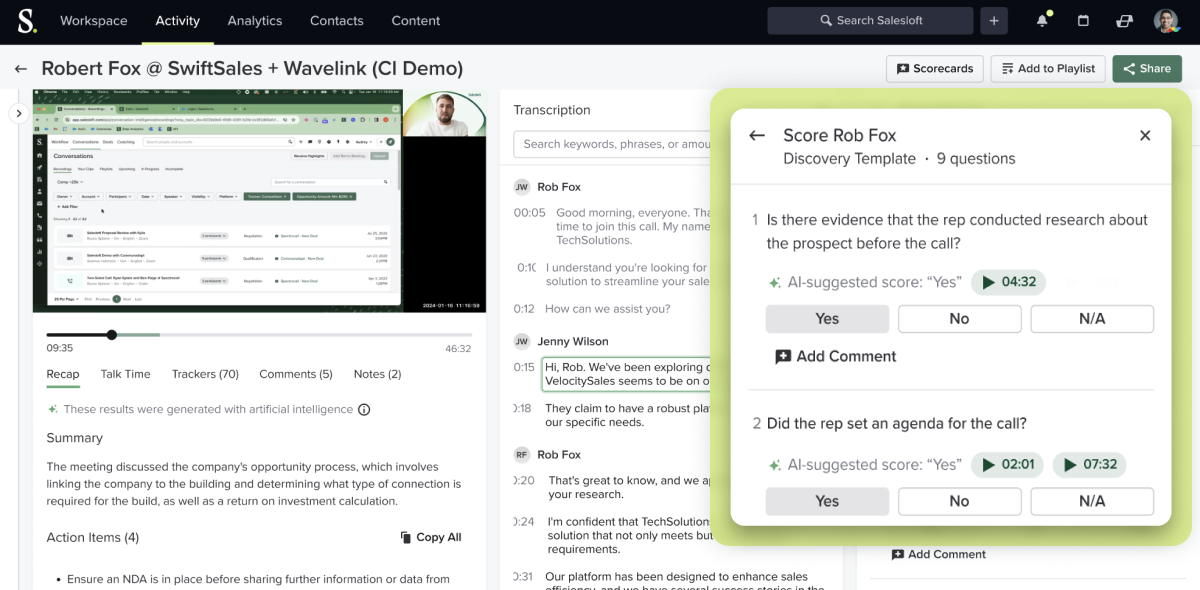
Task: Select Yes for question 1
Action: pyautogui.click(x=827, y=319)
